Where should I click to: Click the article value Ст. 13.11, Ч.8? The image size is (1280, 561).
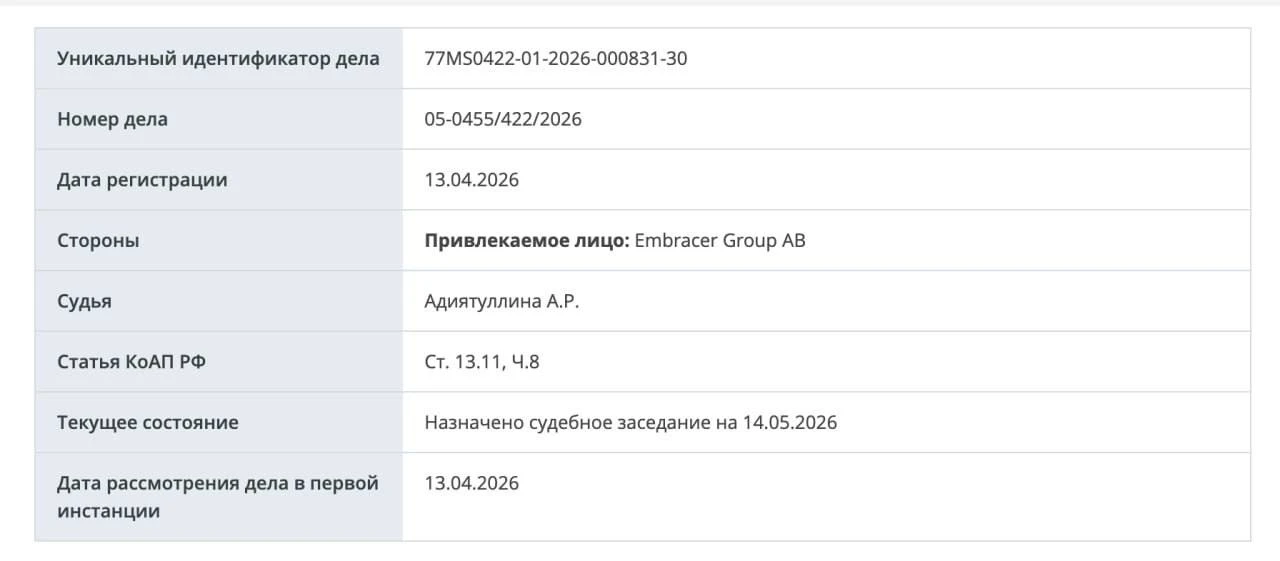pyautogui.click(x=482, y=362)
